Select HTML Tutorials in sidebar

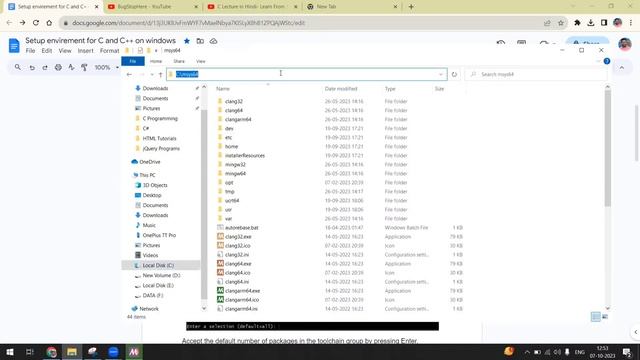(x=159, y=138)
